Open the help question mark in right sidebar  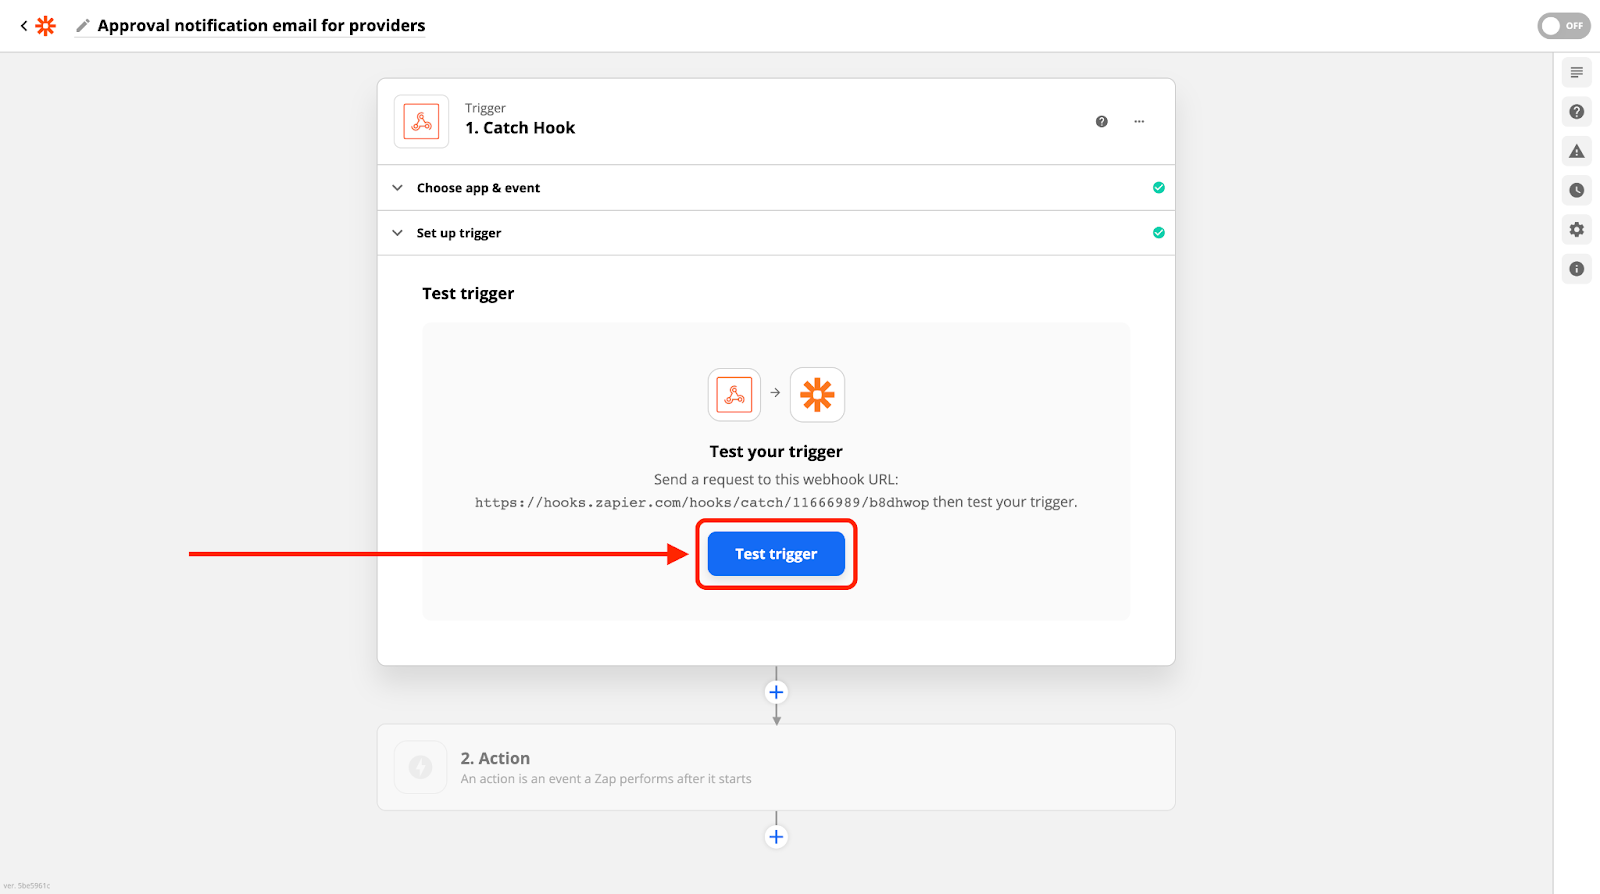pyautogui.click(x=1577, y=112)
